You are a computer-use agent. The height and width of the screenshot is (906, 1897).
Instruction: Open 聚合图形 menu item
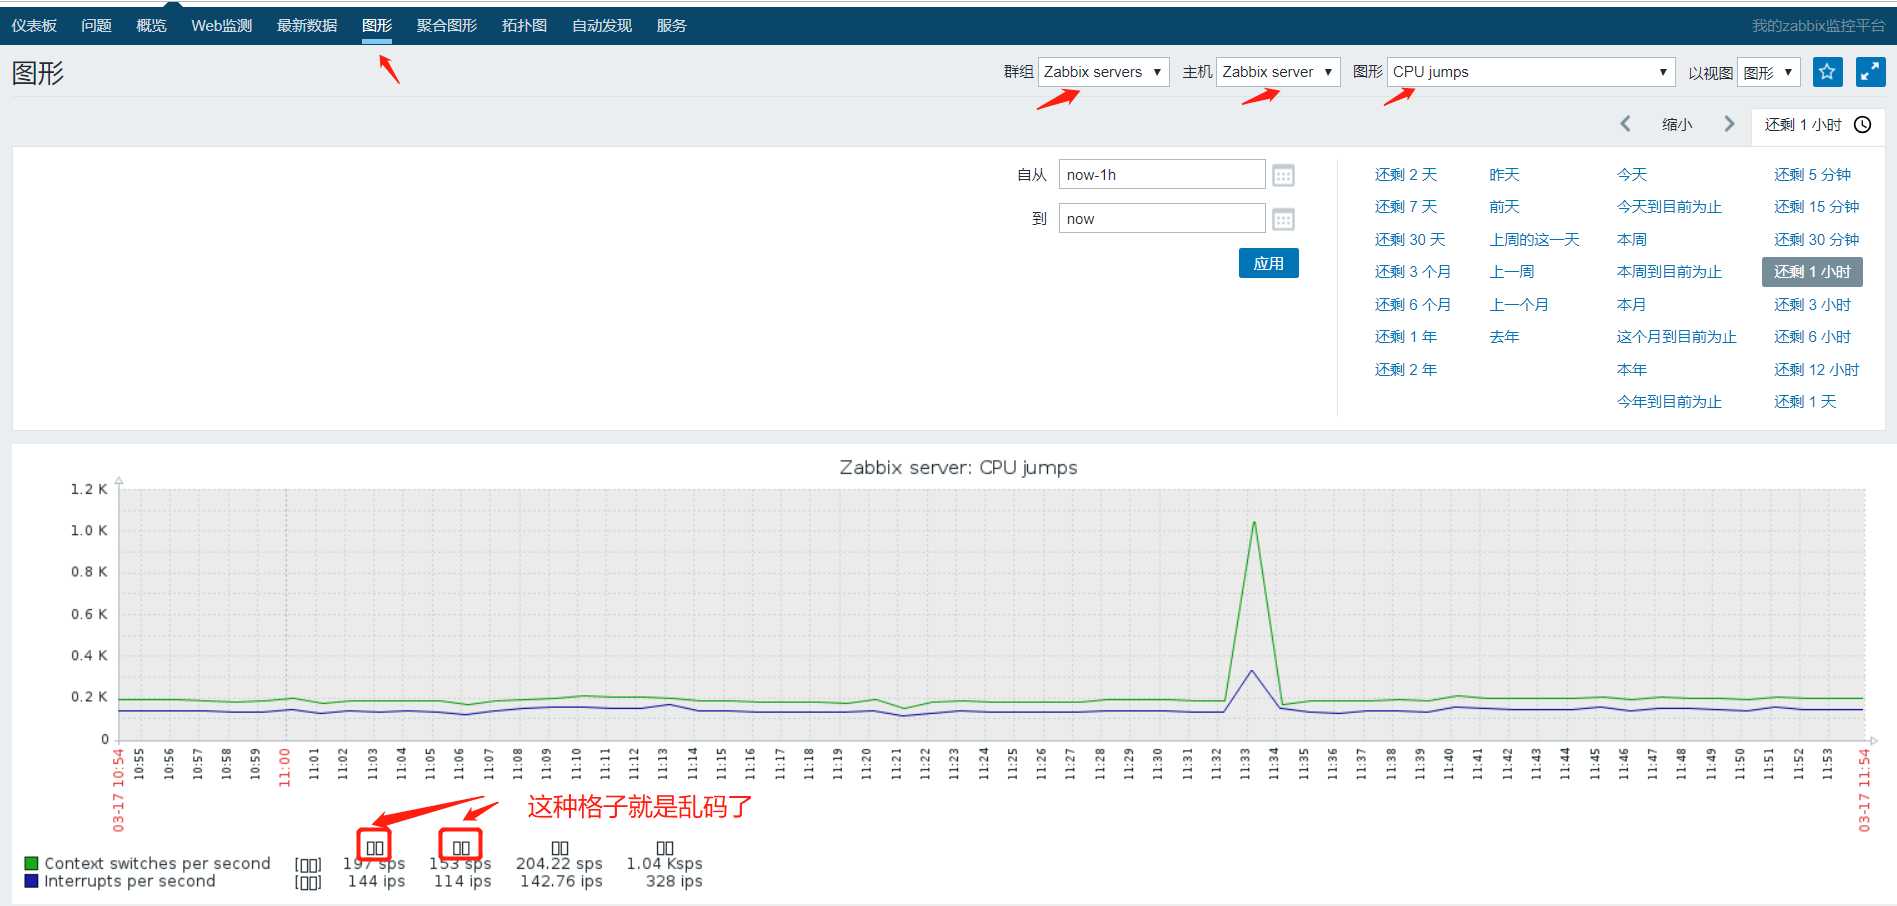[447, 25]
